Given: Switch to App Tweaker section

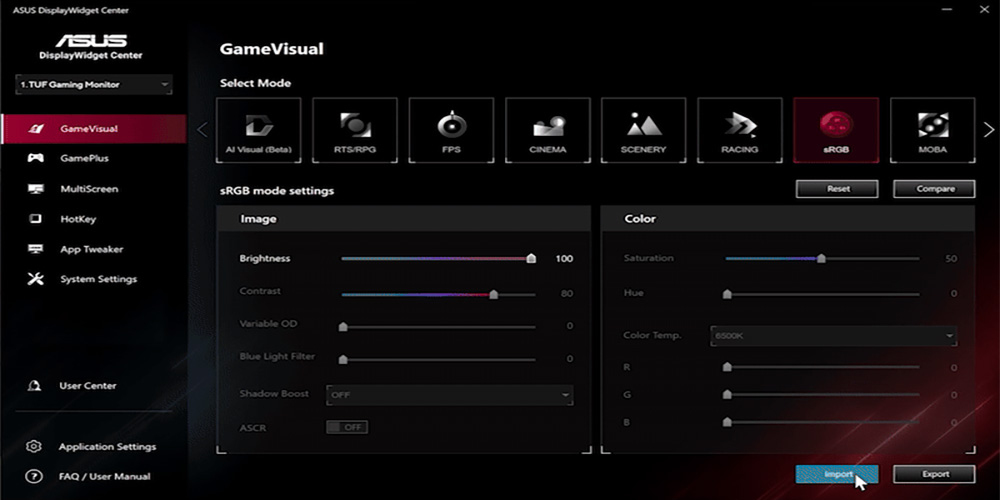Looking at the screenshot, I should (x=94, y=249).
